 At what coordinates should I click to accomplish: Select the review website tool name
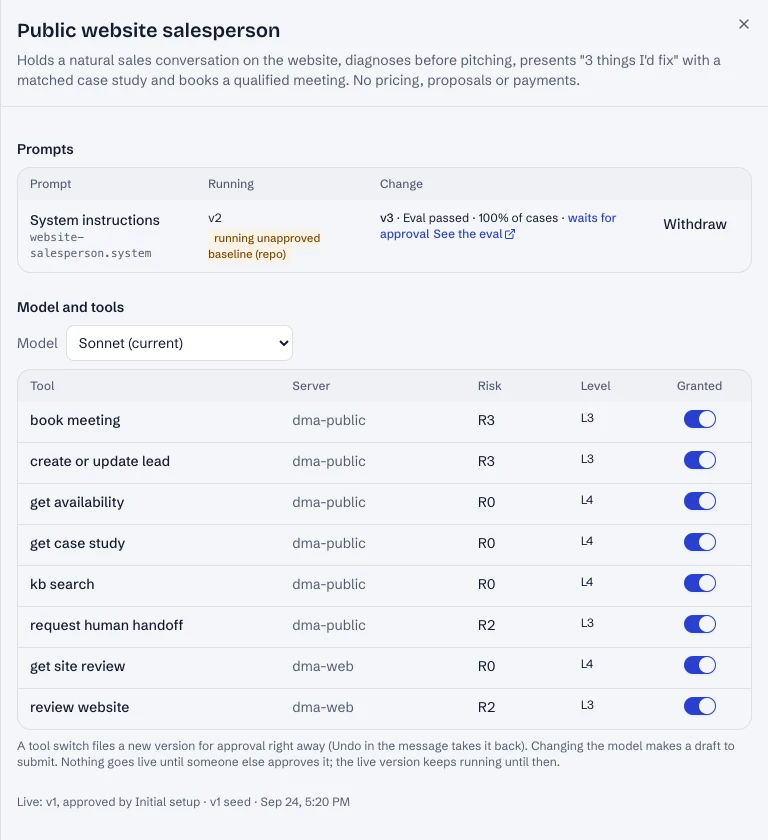[79, 707]
